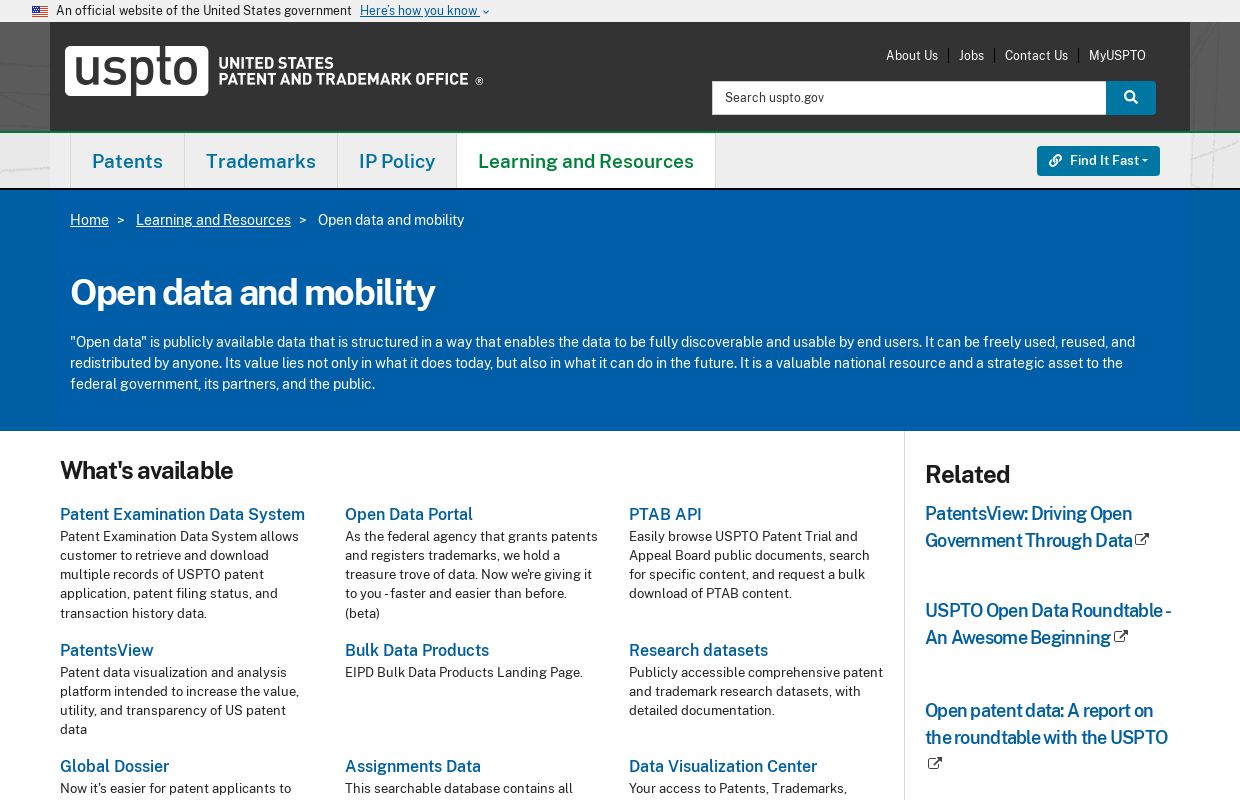Focus the Search uspto.gov field
The image size is (1240, 800).
[909, 98]
